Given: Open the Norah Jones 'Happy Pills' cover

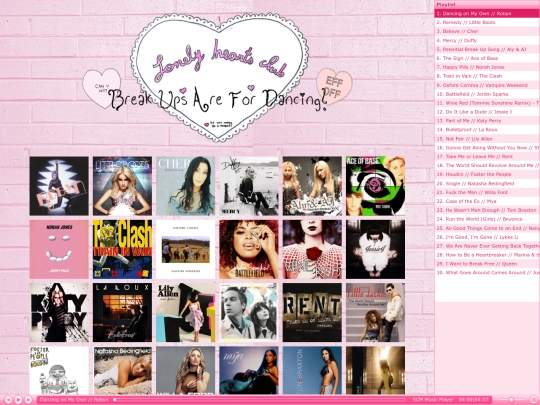Looking at the screenshot, I should click(x=59, y=249).
